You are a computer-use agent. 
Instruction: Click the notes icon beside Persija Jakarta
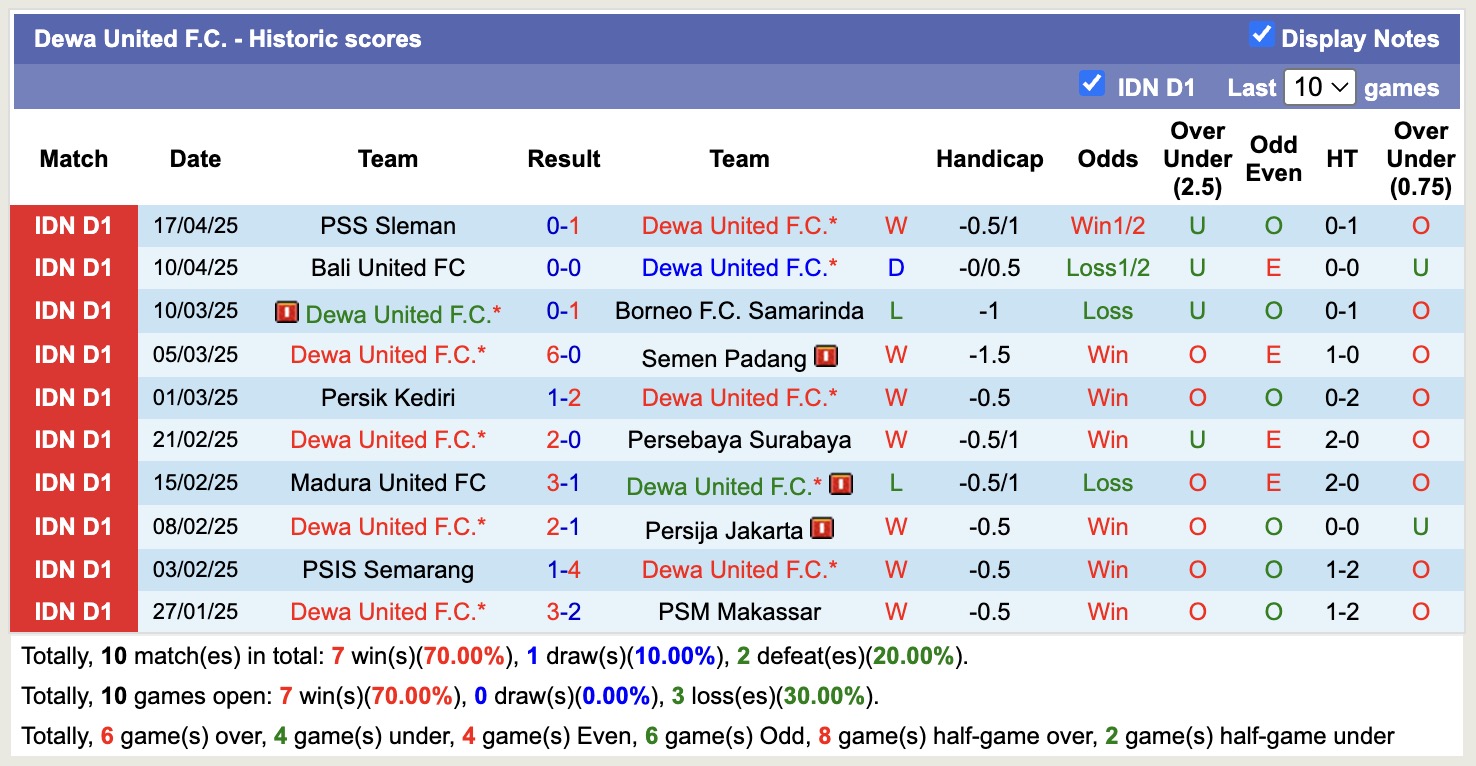pos(821,526)
